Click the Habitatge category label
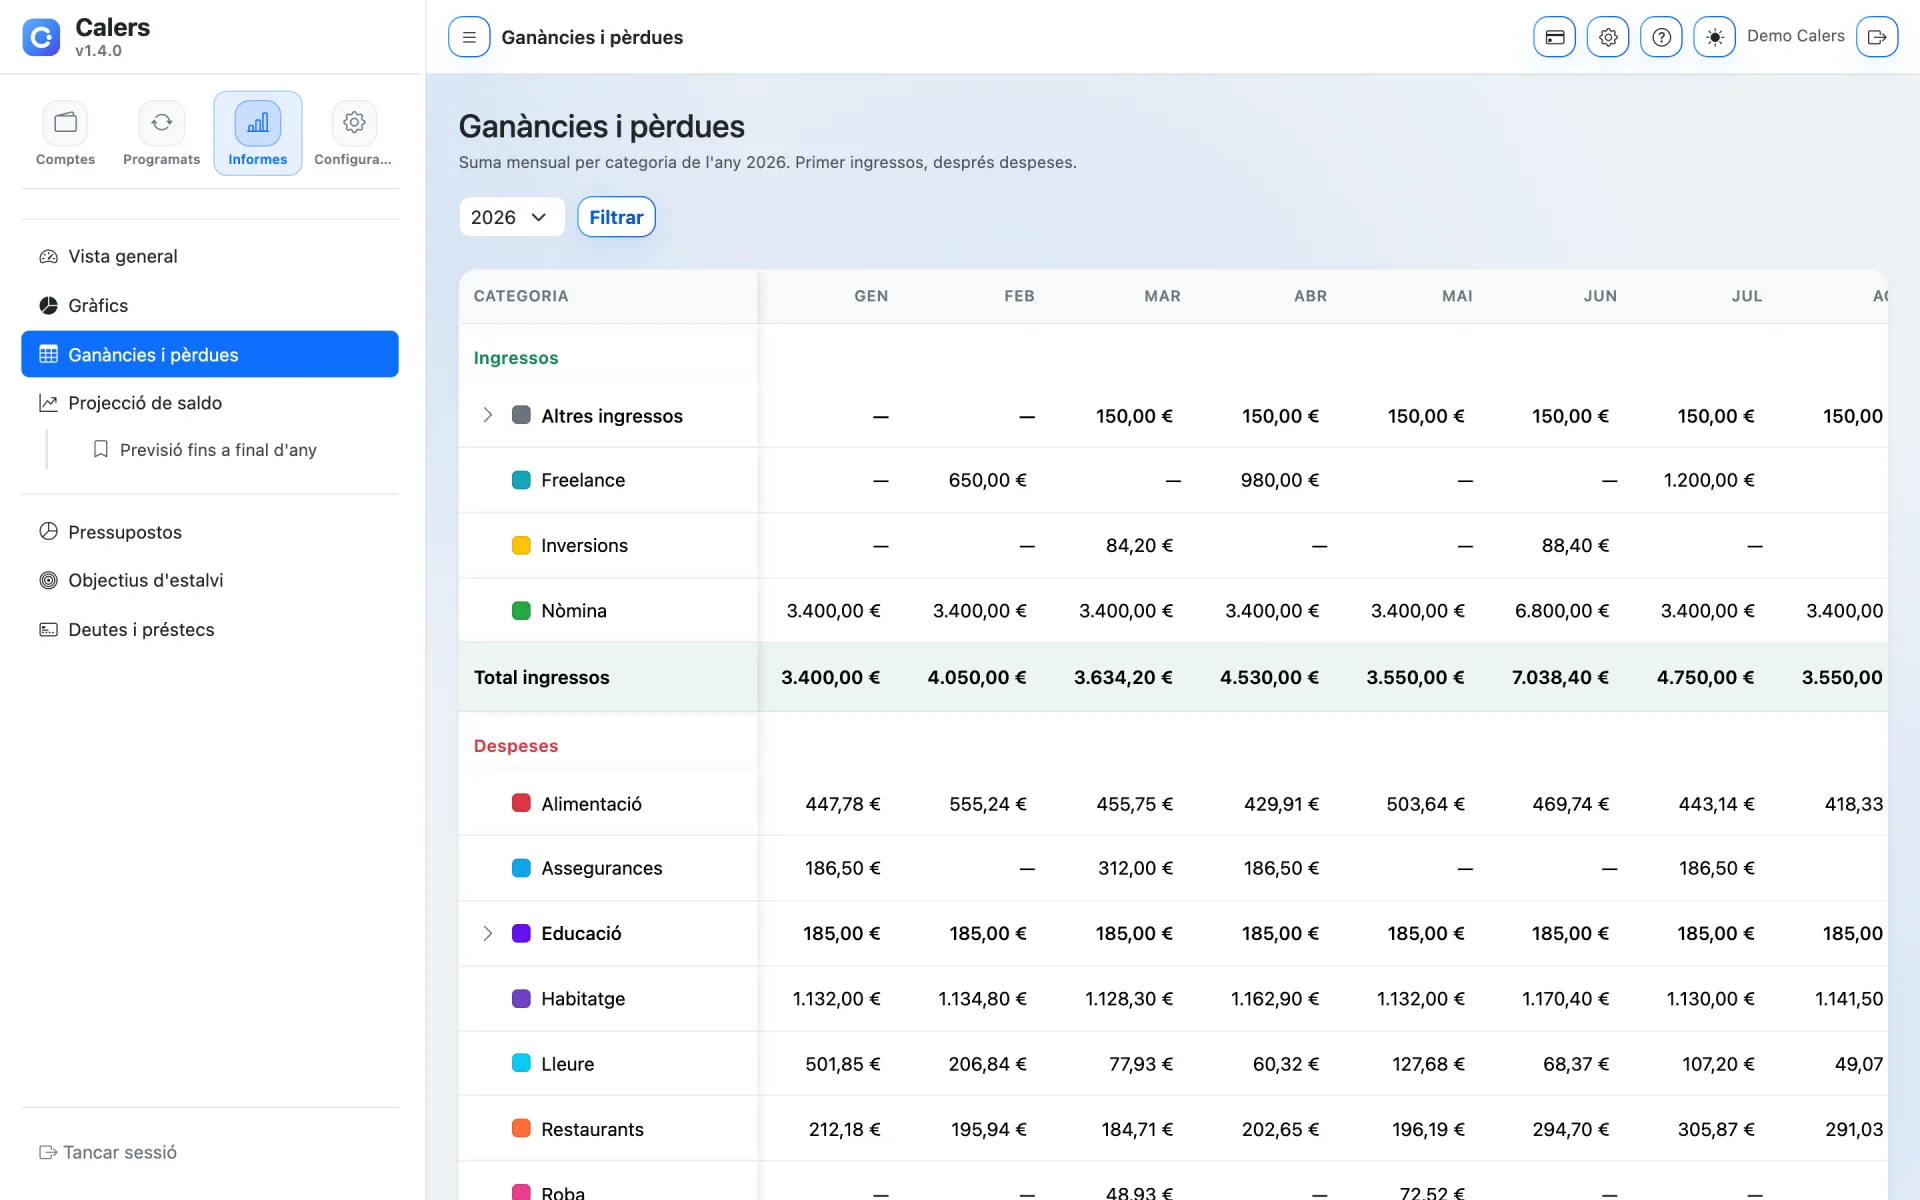Screen dimensions: 1920x1200 [583, 998]
